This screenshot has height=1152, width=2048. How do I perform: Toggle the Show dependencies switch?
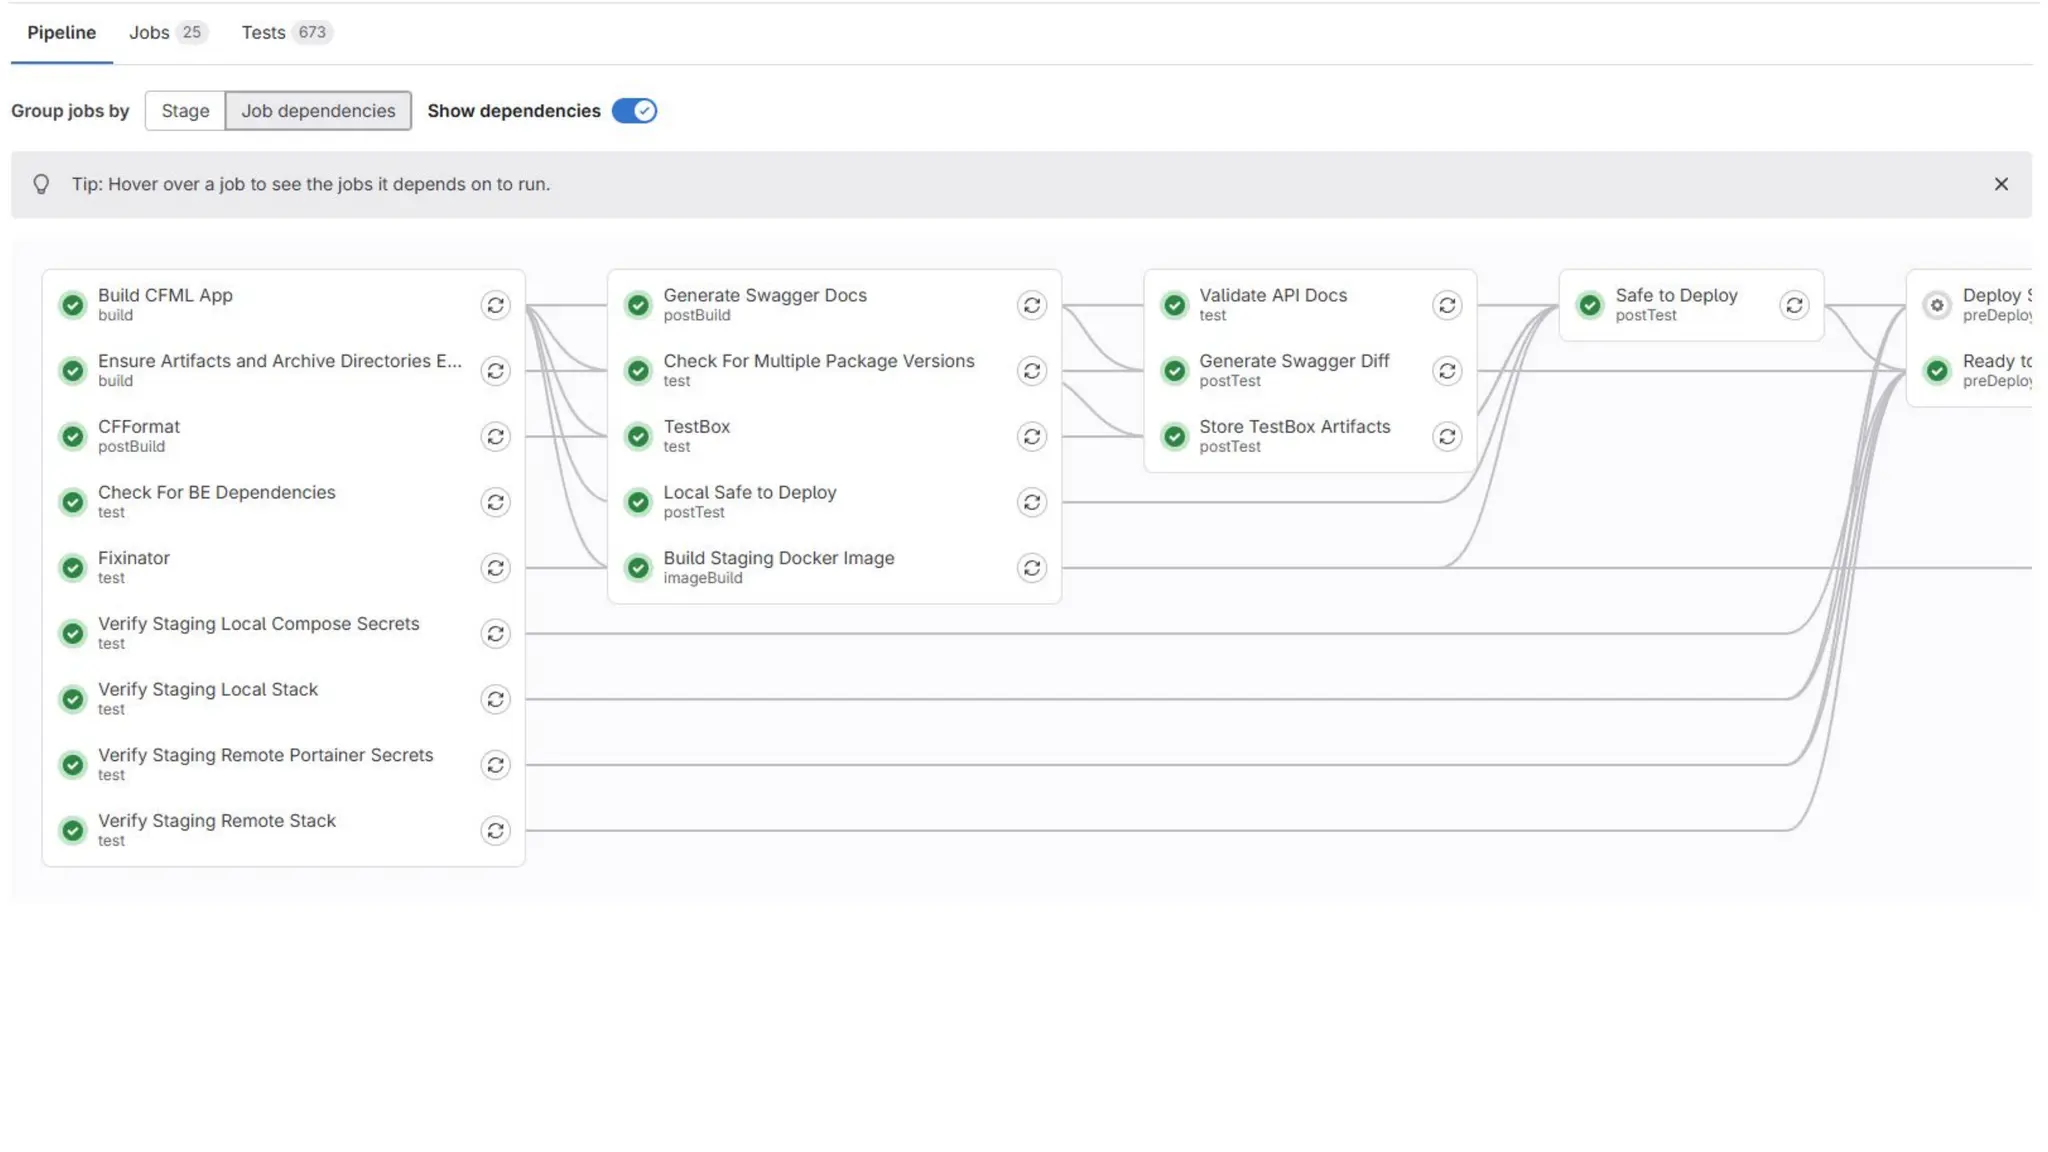pos(634,111)
